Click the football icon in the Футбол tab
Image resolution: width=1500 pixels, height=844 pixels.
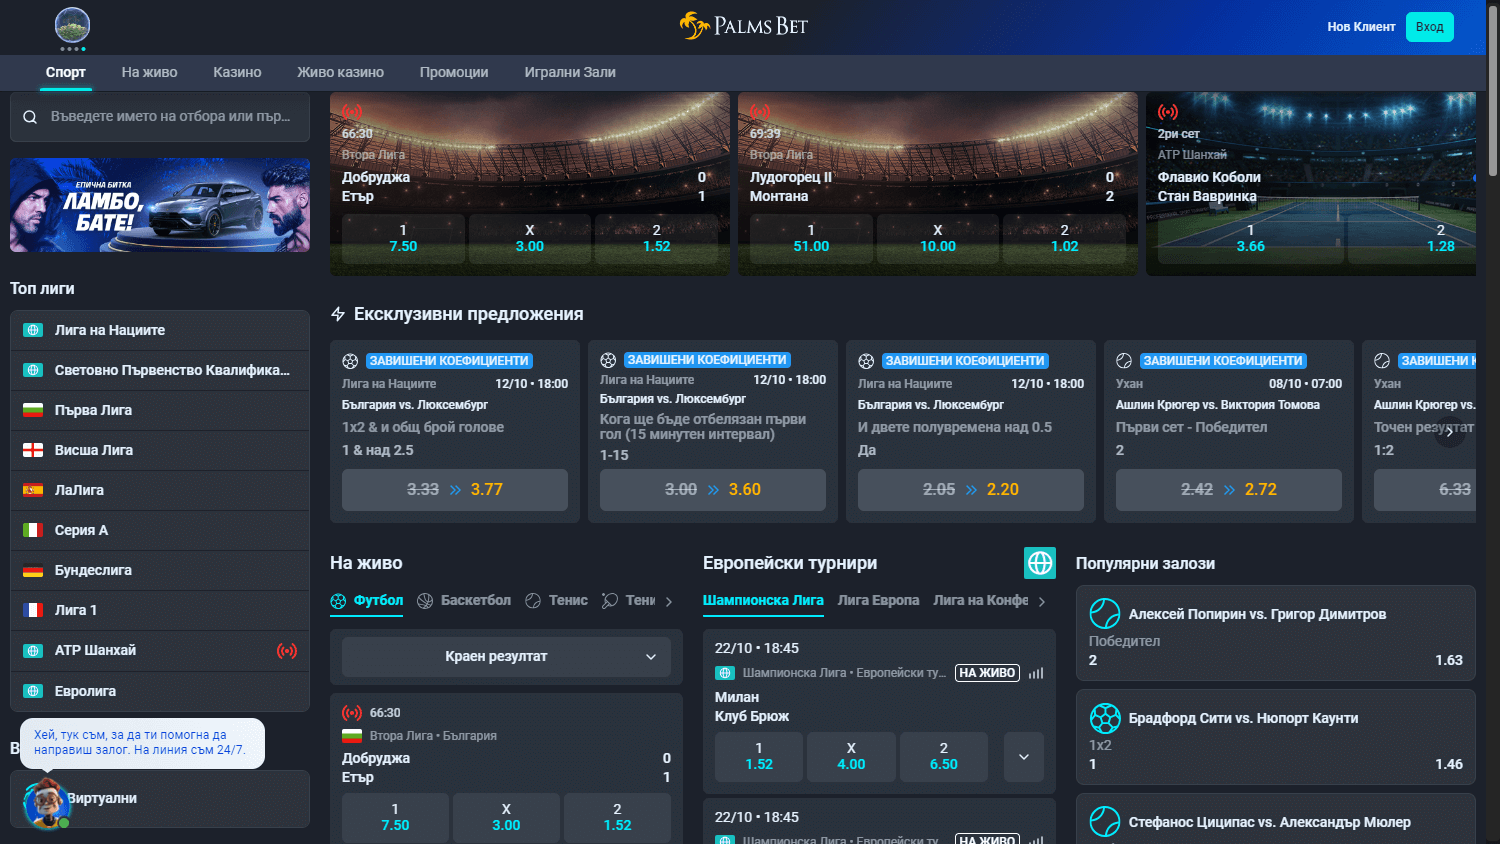click(x=338, y=601)
